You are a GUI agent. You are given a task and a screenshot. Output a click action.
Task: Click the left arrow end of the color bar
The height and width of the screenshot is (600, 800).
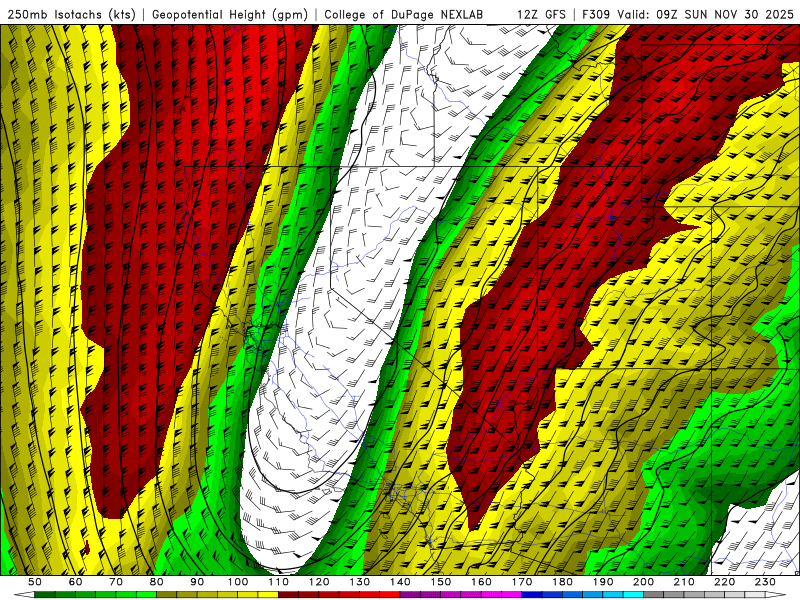[24, 595]
